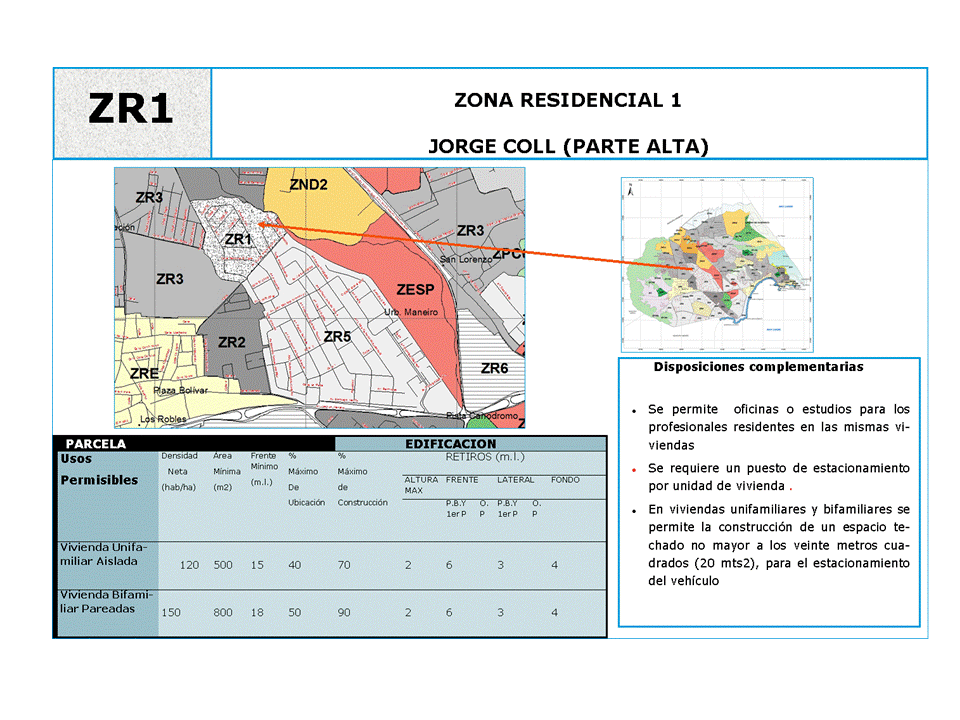960x720 pixels.
Task: Click the minimum frontage value 15
Action: coord(257,565)
